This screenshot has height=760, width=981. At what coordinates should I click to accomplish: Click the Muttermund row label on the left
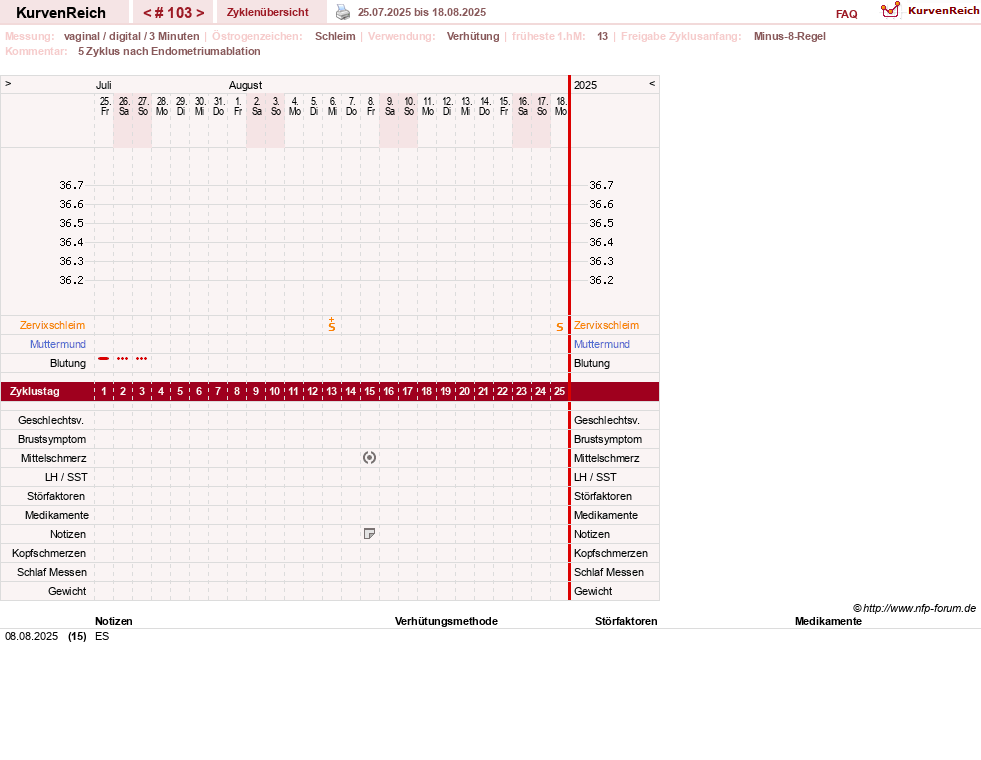58,344
